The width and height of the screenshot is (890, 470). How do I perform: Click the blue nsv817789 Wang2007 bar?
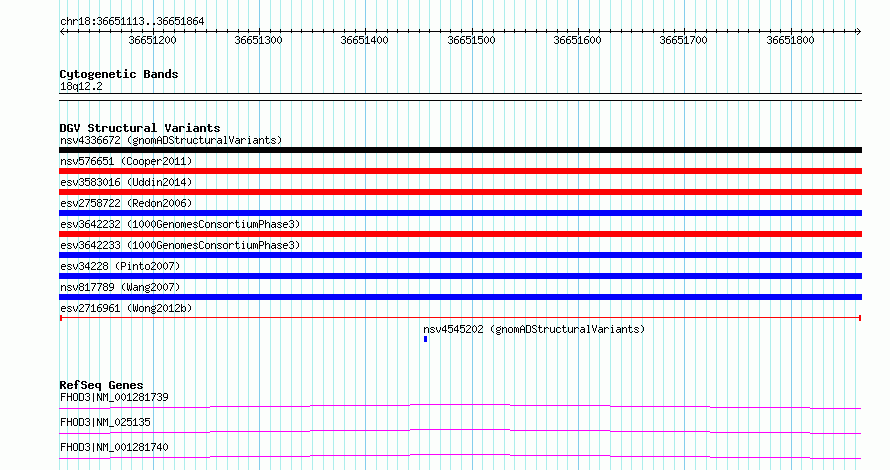click(x=460, y=297)
